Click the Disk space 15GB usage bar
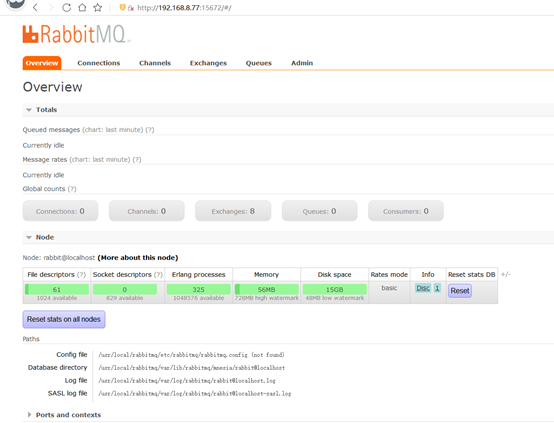 tap(335, 289)
